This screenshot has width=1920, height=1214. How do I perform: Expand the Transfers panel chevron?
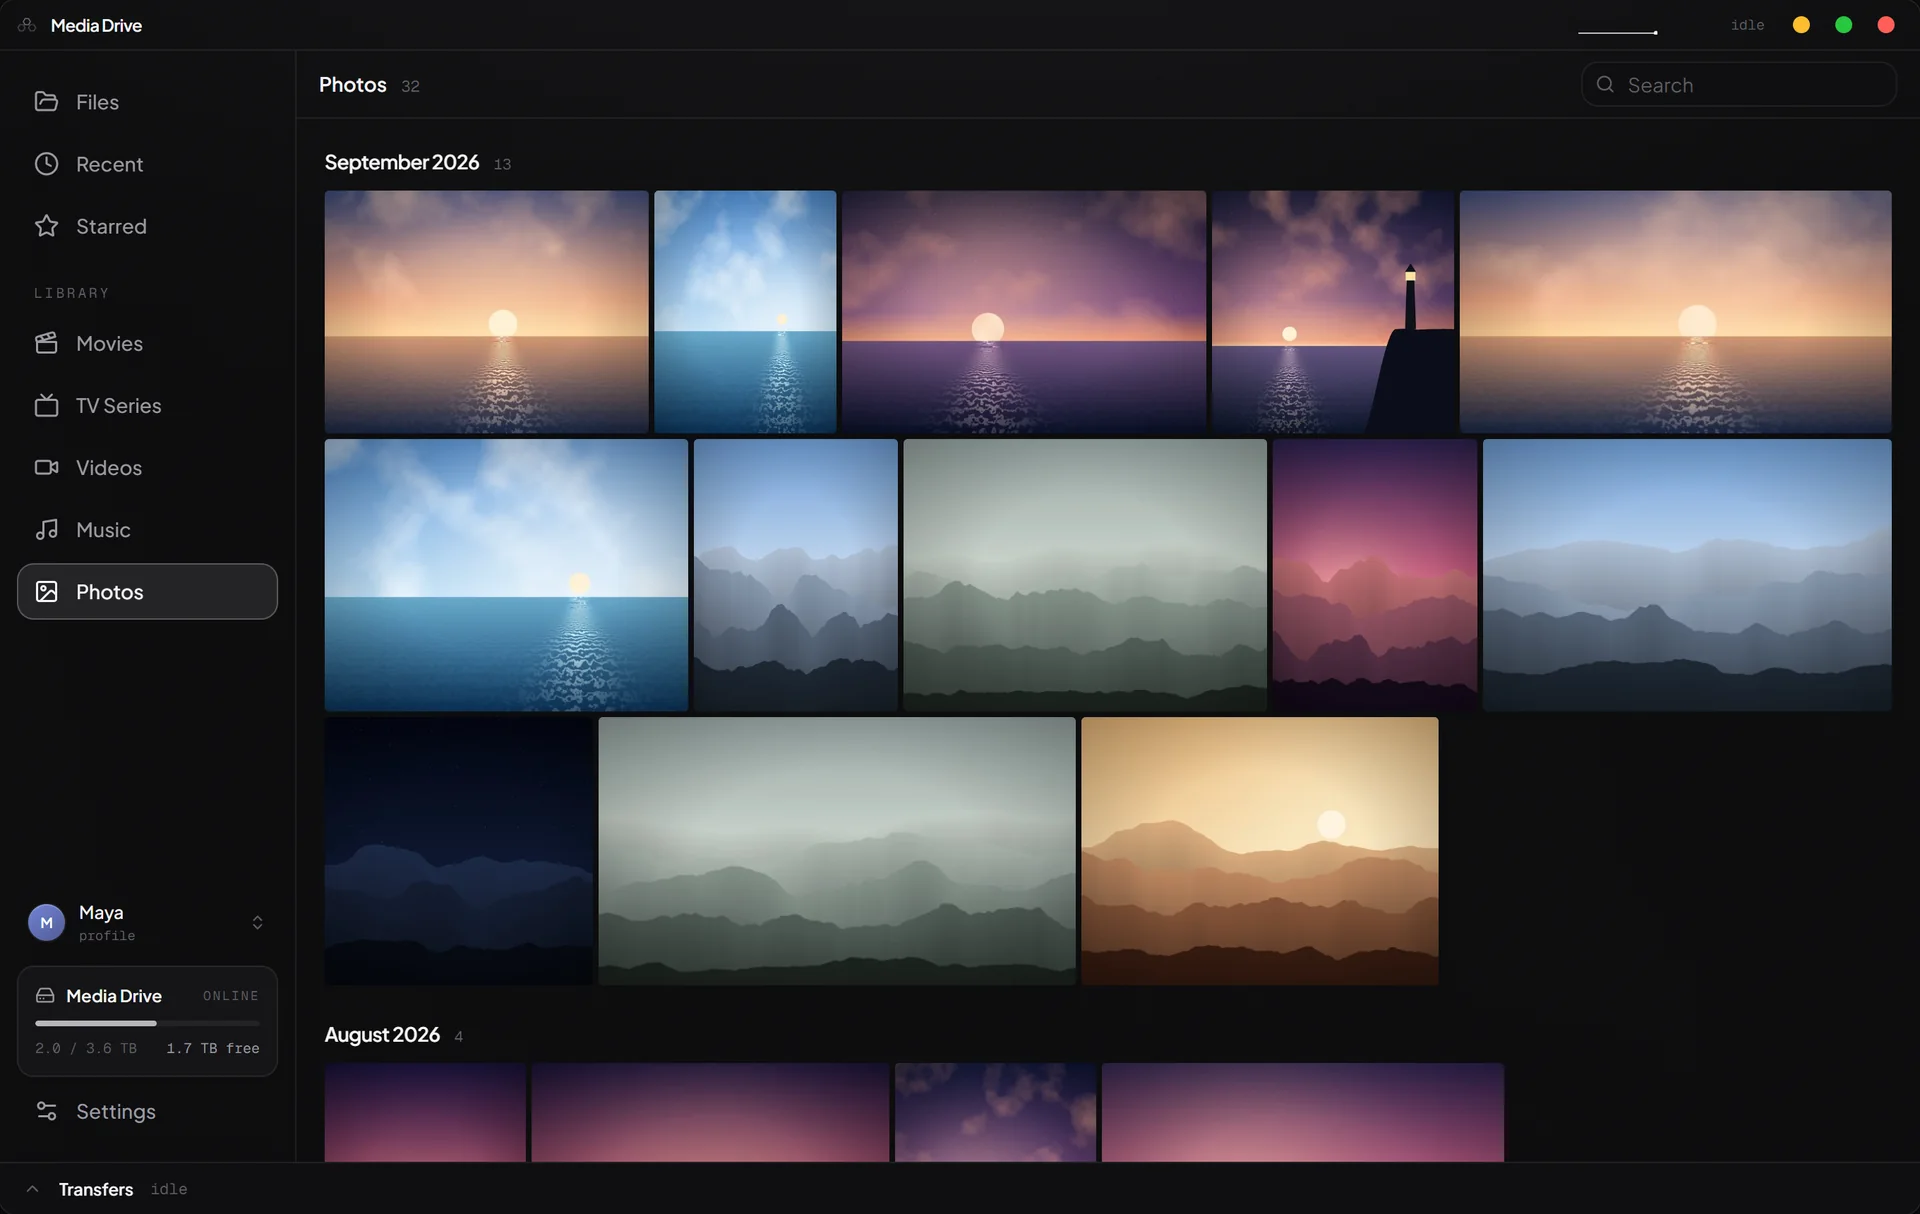(x=33, y=1189)
